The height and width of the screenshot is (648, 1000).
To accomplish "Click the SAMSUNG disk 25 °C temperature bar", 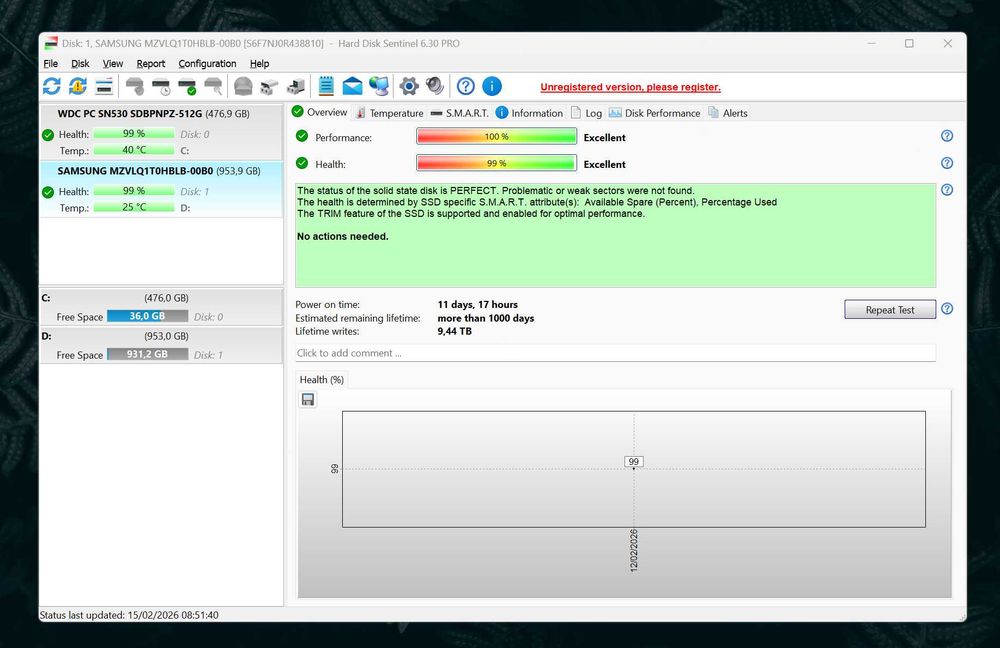I will (134, 207).
